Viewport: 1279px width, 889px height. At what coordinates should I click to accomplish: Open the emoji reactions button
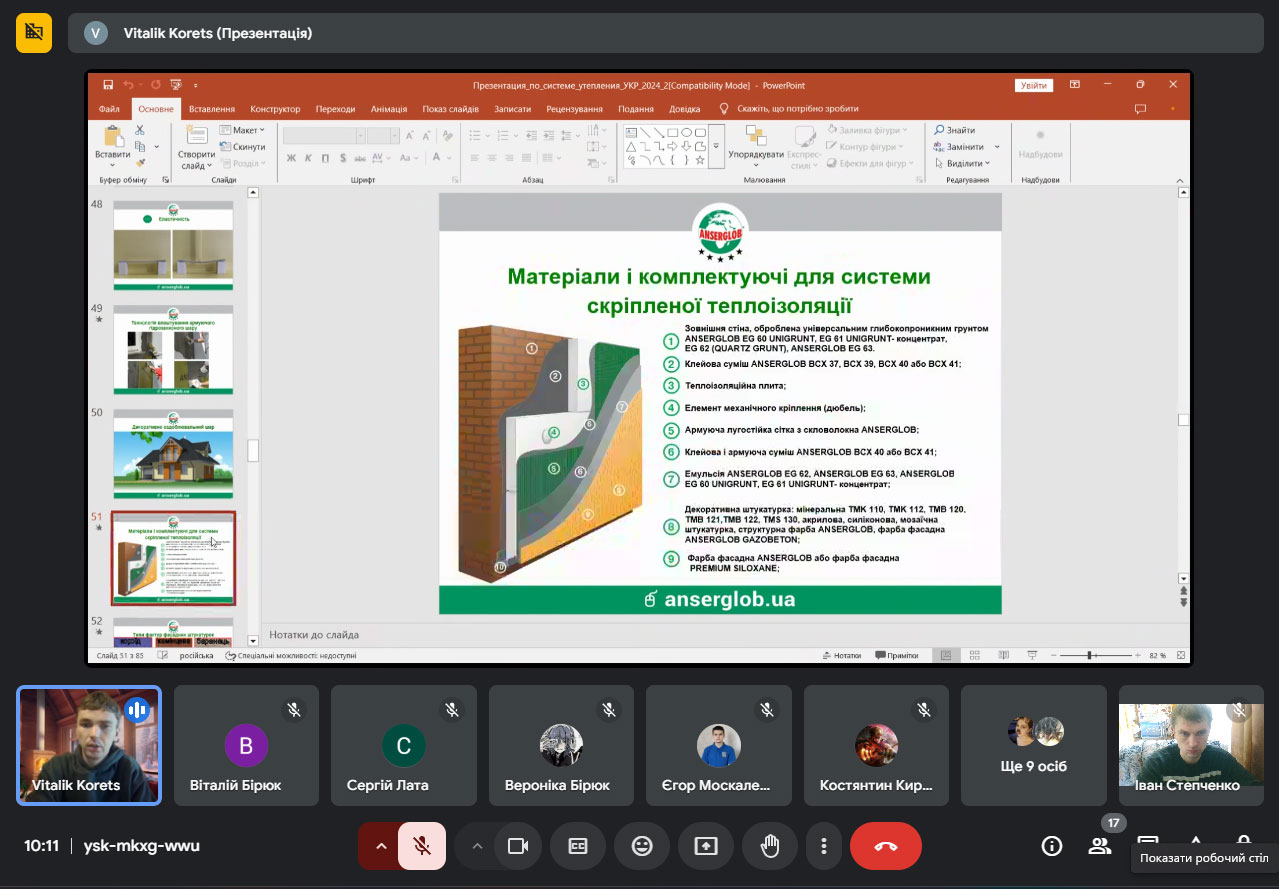[642, 846]
